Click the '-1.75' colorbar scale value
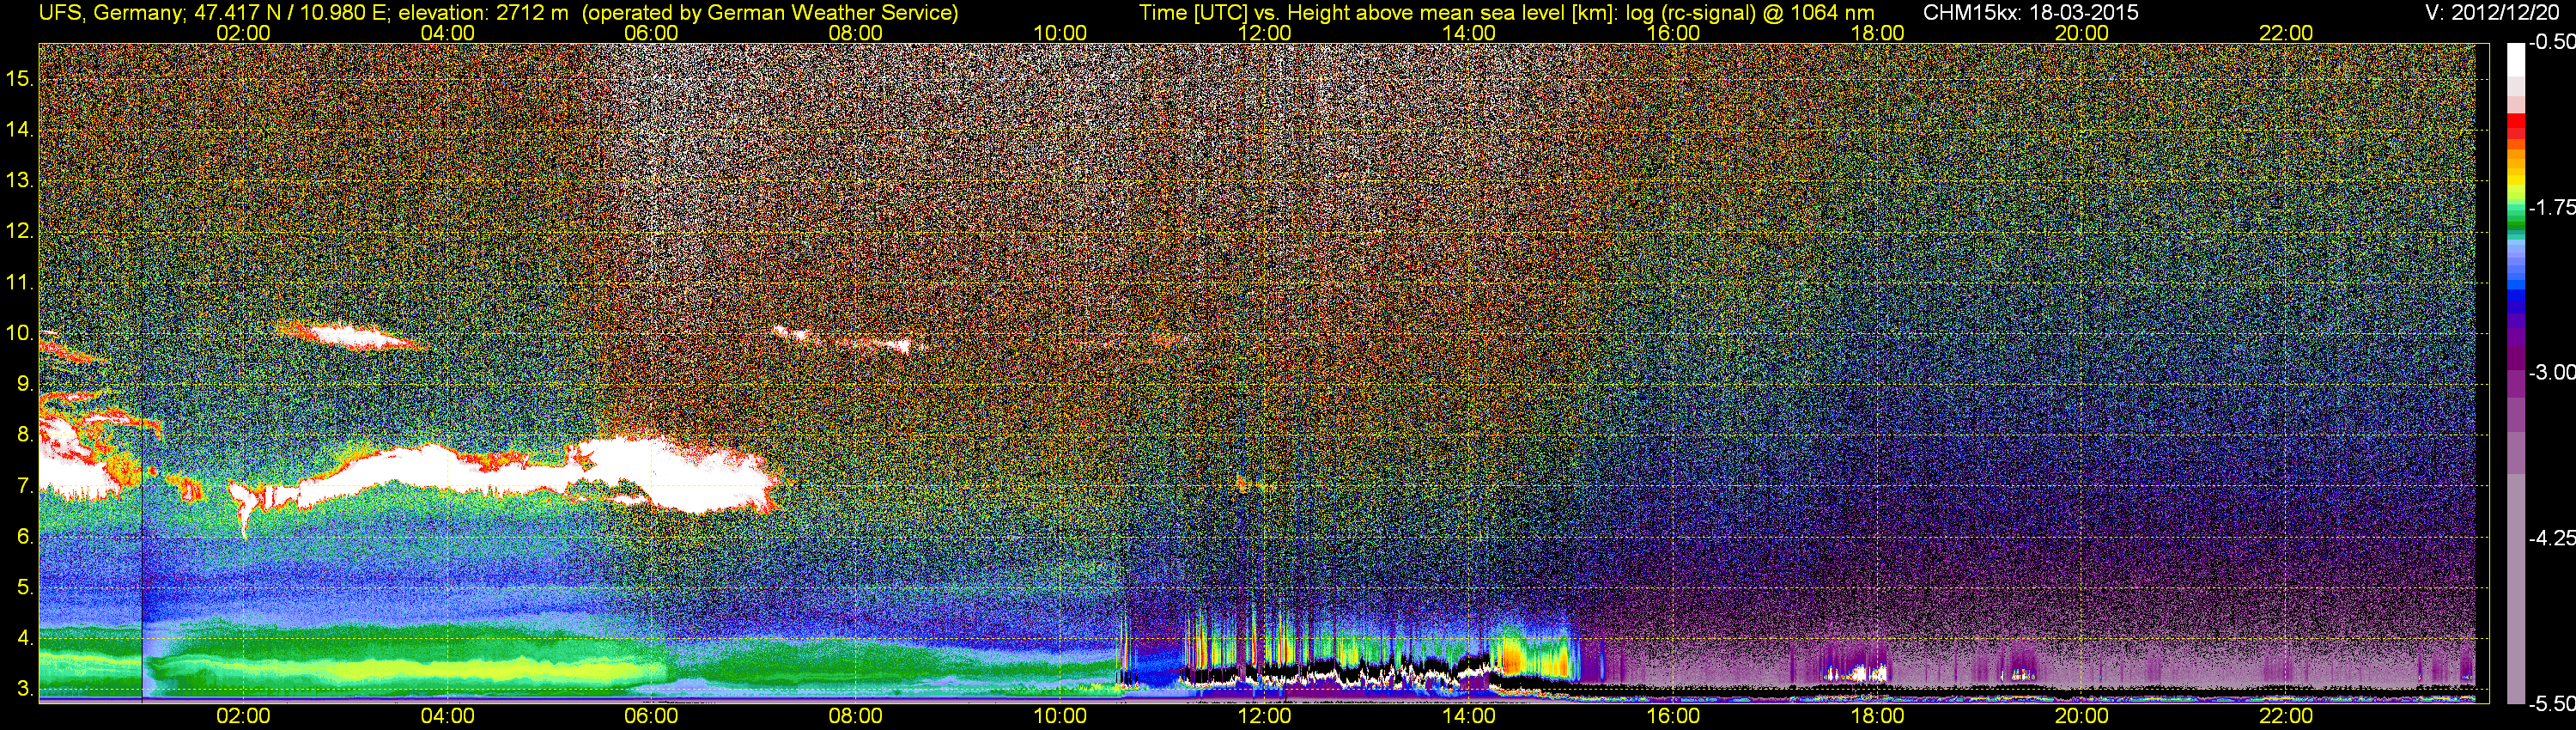Screen dimensions: 2576x730 click(2551, 207)
